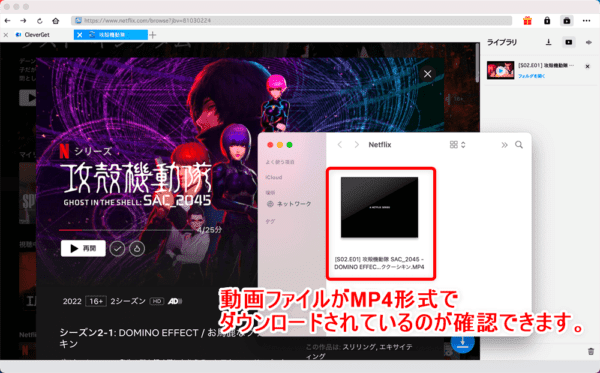Viewport: 600px width, 373px height.
Task: Open the three-dot more menu
Action: (586, 21)
